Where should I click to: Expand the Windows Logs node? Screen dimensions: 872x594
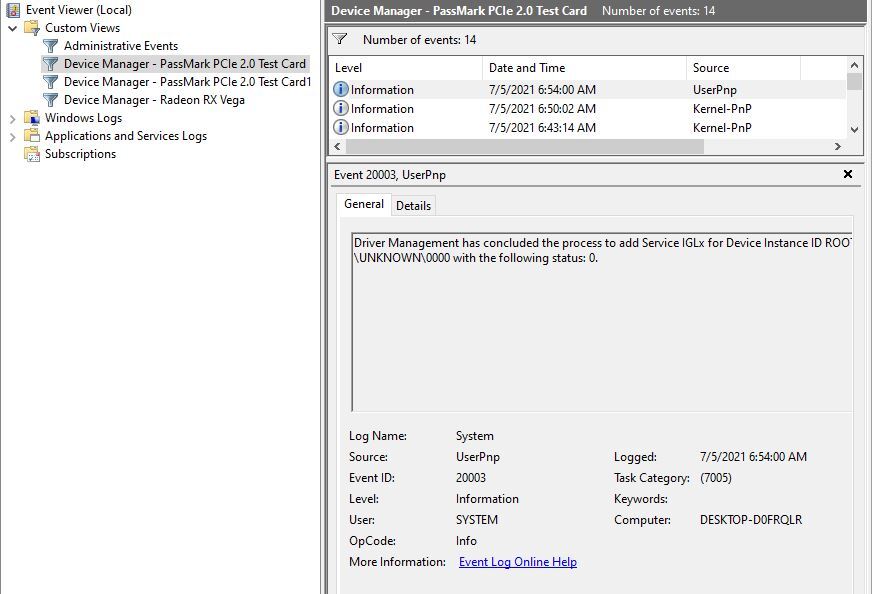(12, 118)
